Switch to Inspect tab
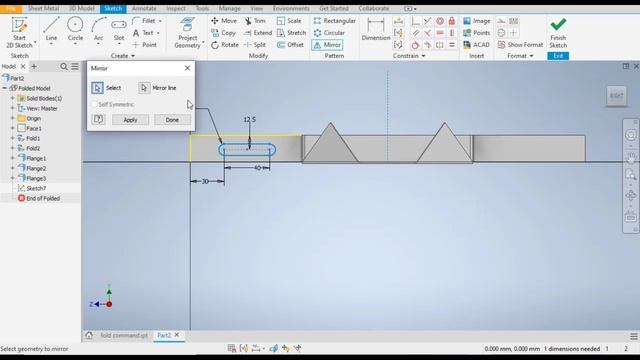 click(x=176, y=9)
